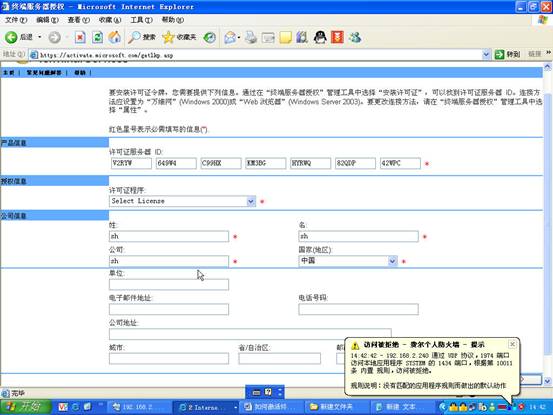This screenshot has width=553, height=415.
Task: Click the third ID box C99HX
Action: pos(221,163)
